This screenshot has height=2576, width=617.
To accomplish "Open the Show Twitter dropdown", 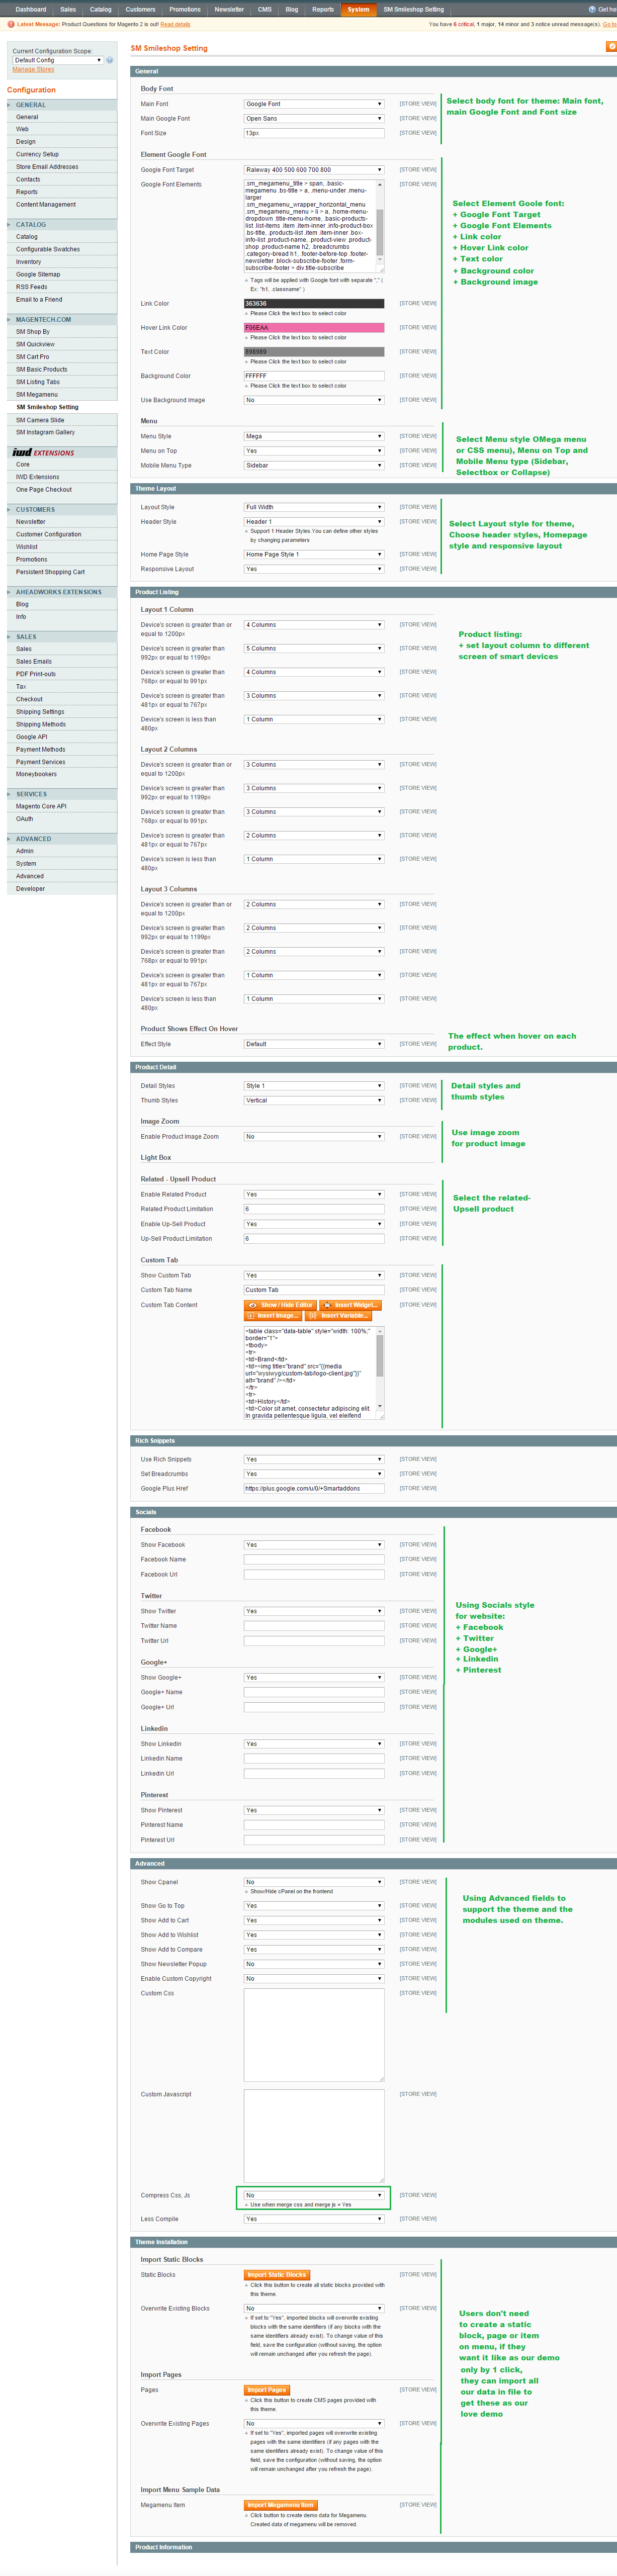I will point(314,1611).
